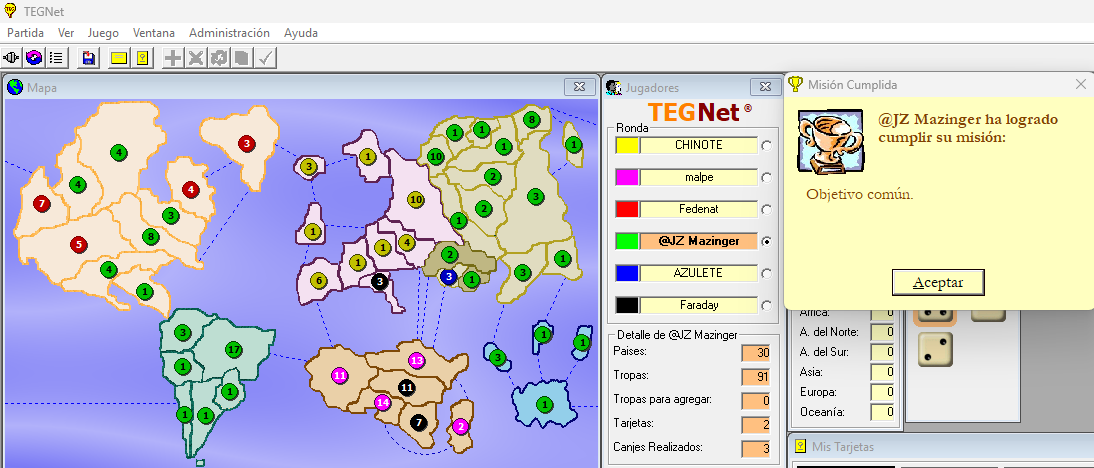Click the grayed checkmark end turn icon
Screen dimensions: 1094x468
(265, 58)
